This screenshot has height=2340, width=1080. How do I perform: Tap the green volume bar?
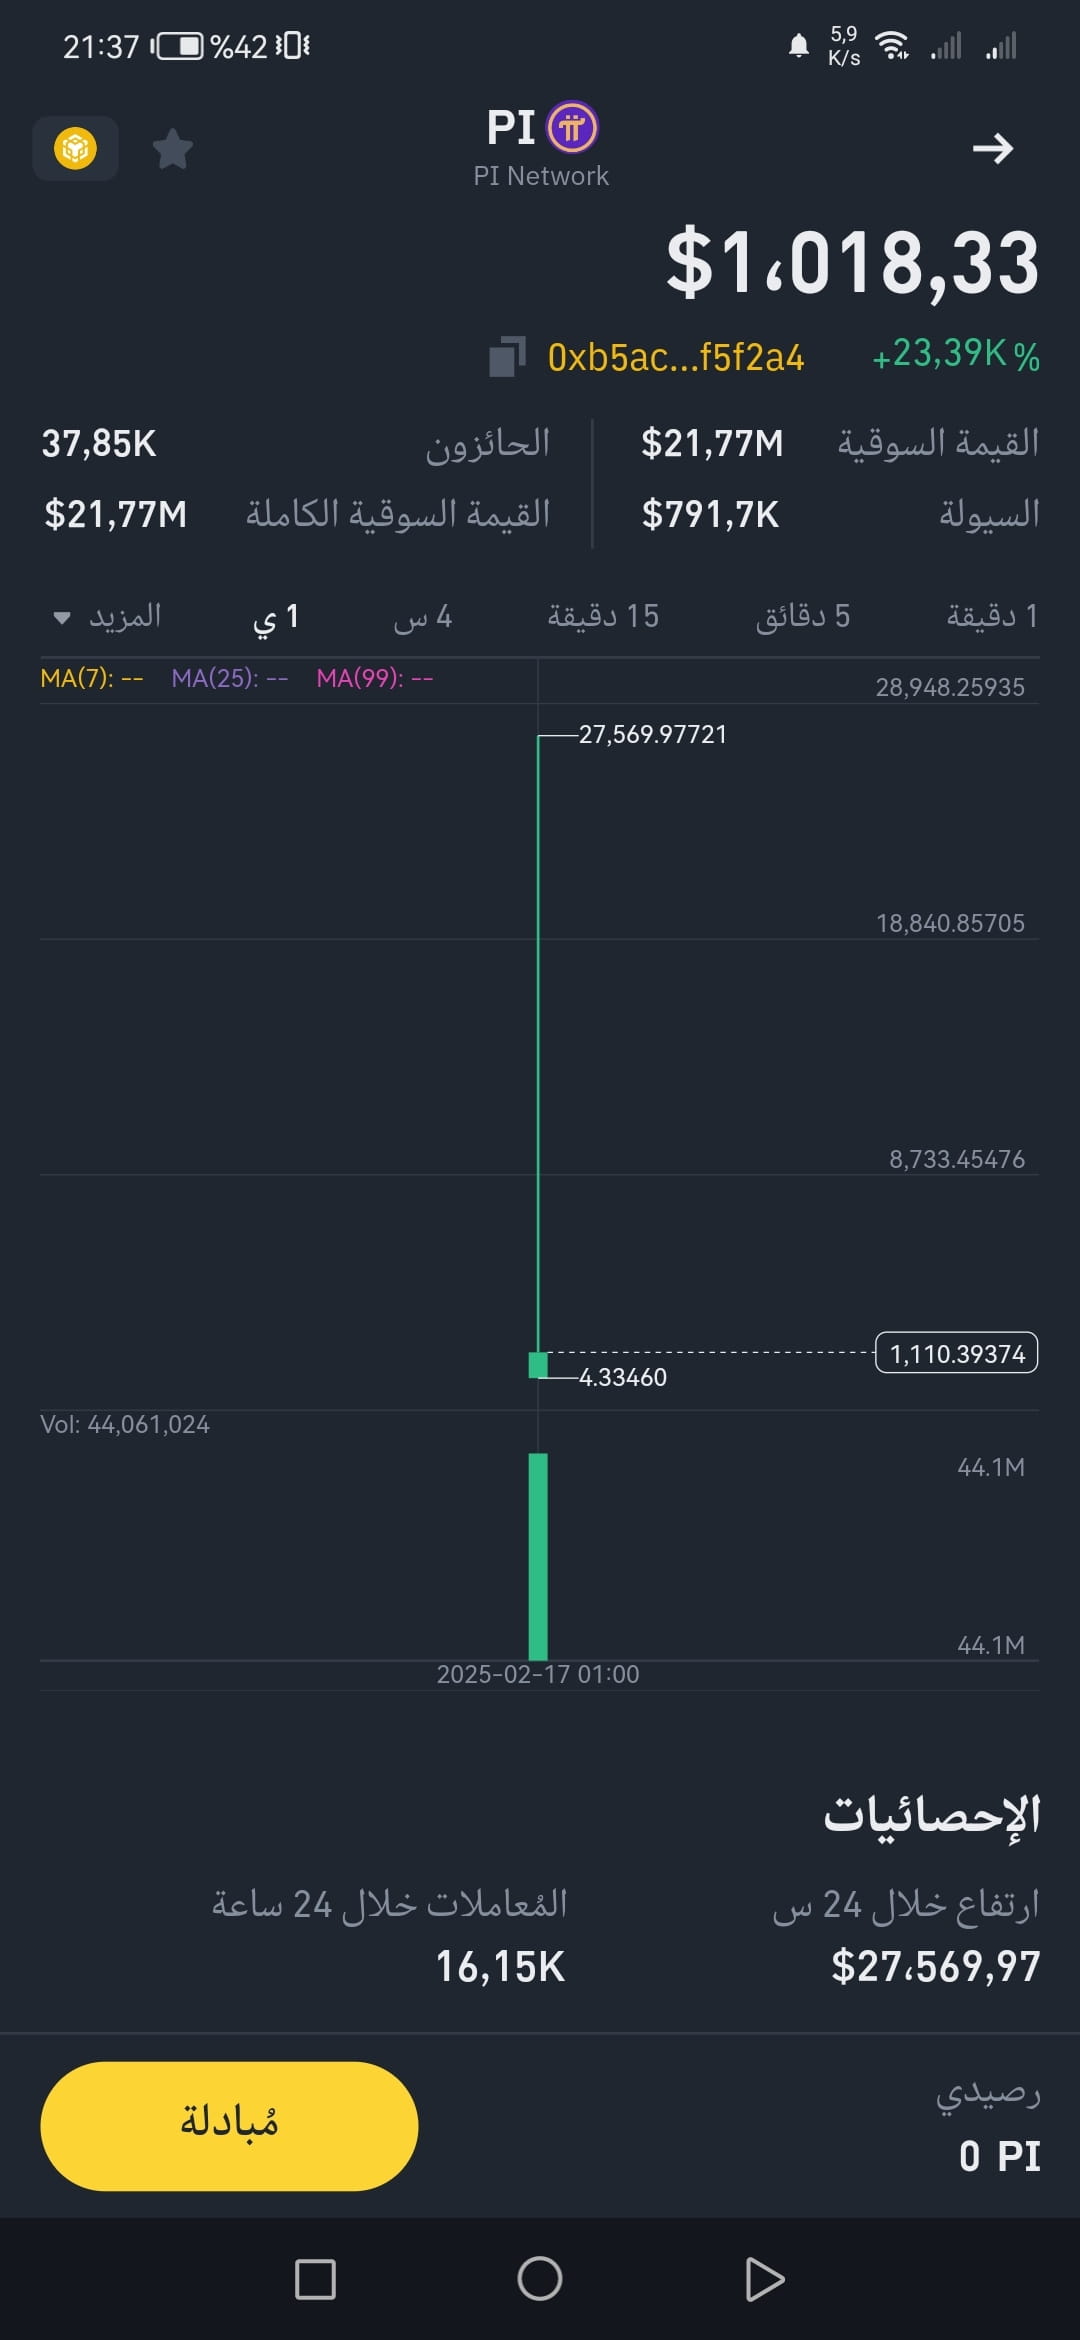pos(538,1556)
